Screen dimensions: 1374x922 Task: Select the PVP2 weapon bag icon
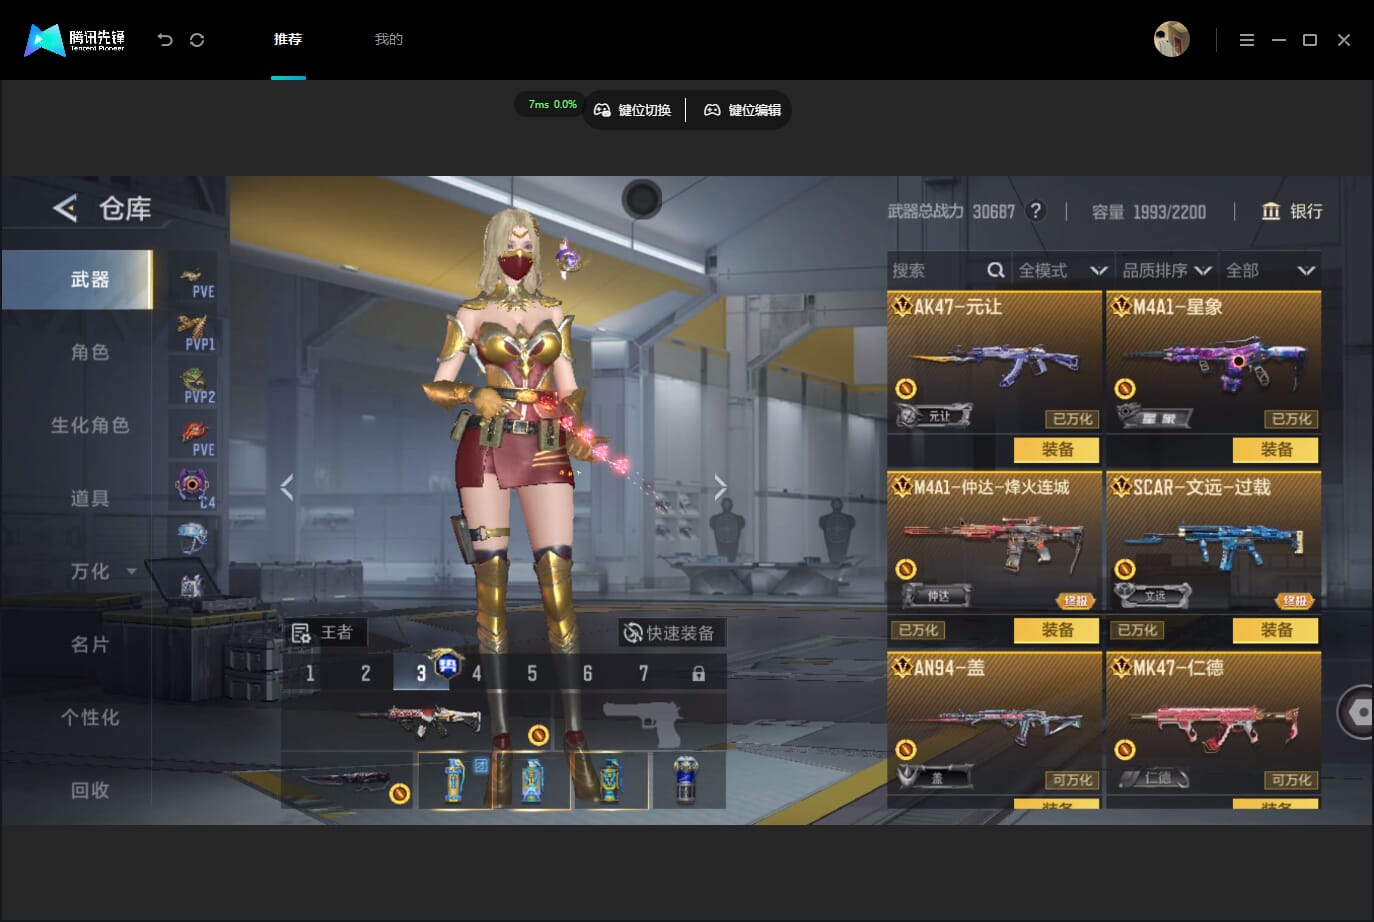click(194, 386)
